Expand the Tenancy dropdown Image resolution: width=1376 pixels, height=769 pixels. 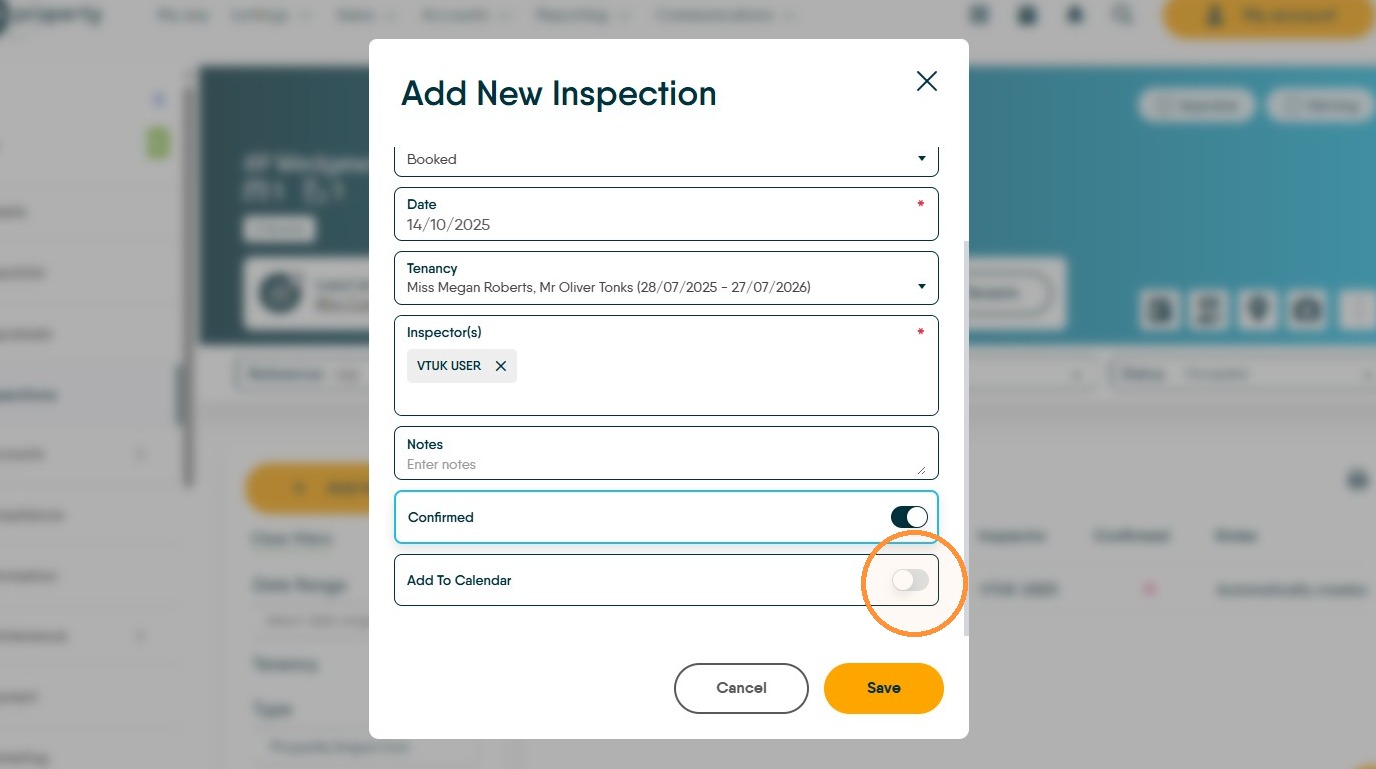tap(666, 278)
